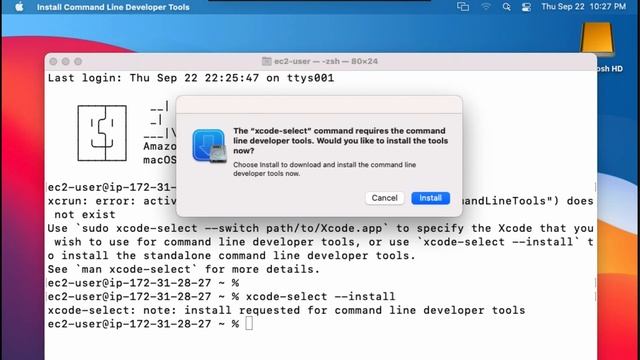Zoom the Terminal window with green button
Screen dimensions: 640x360
78,62
